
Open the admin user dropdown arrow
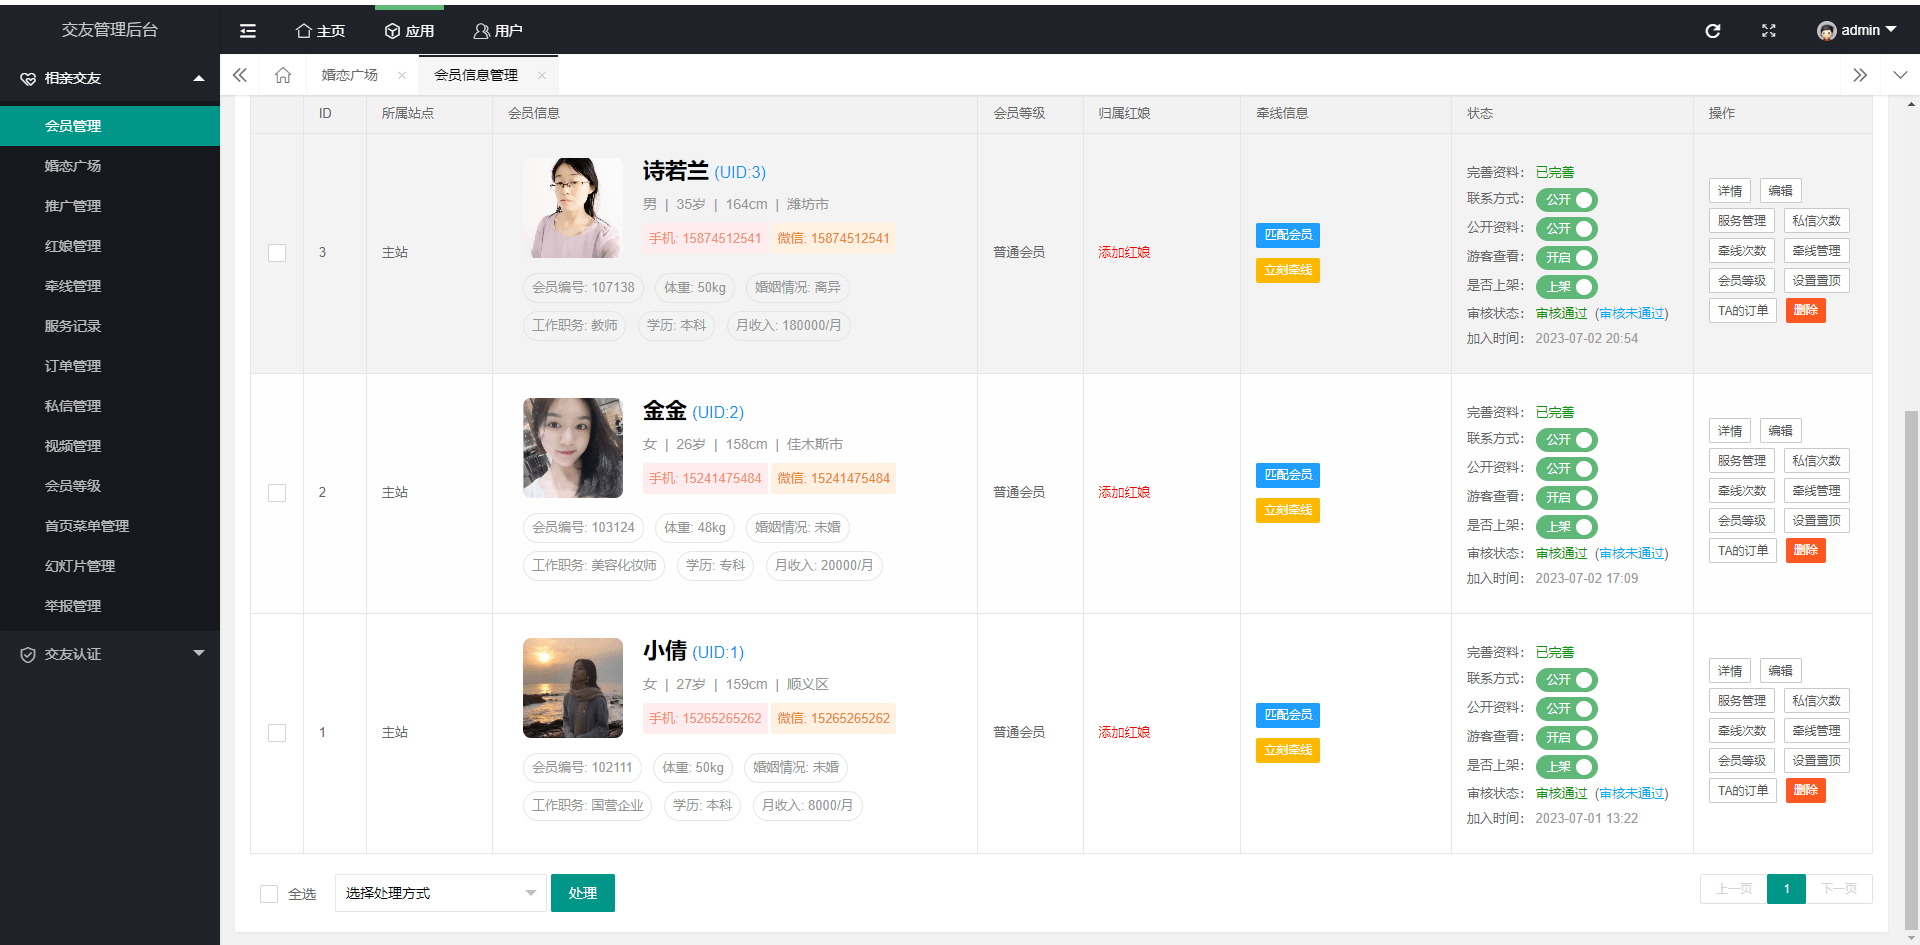click(1891, 30)
